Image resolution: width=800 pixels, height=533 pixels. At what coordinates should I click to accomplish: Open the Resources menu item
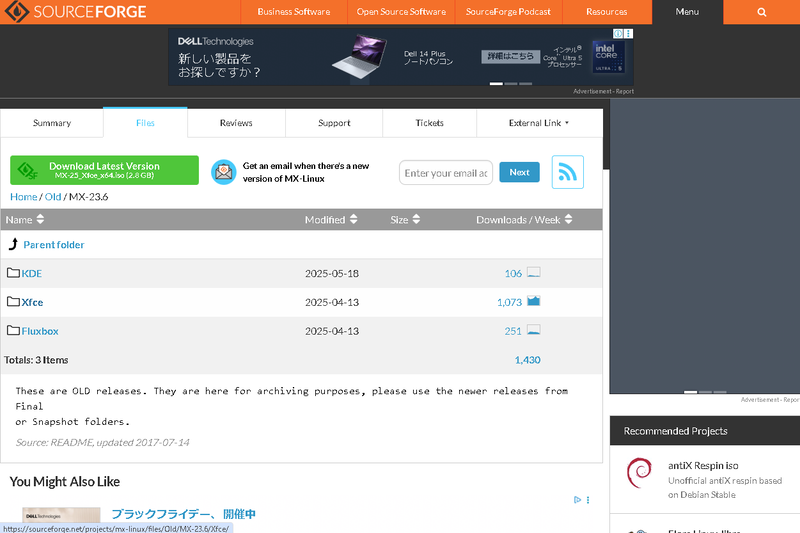607,12
